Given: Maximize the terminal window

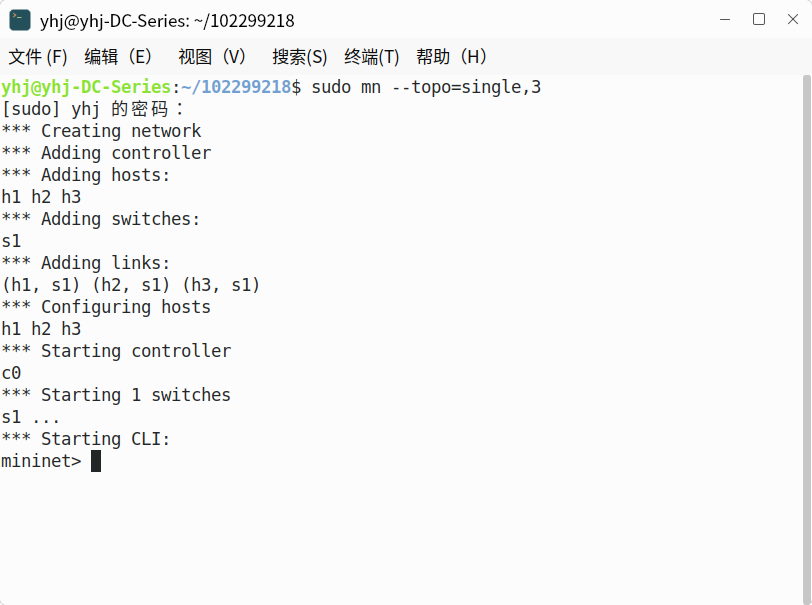Looking at the screenshot, I should pyautogui.click(x=759, y=20).
